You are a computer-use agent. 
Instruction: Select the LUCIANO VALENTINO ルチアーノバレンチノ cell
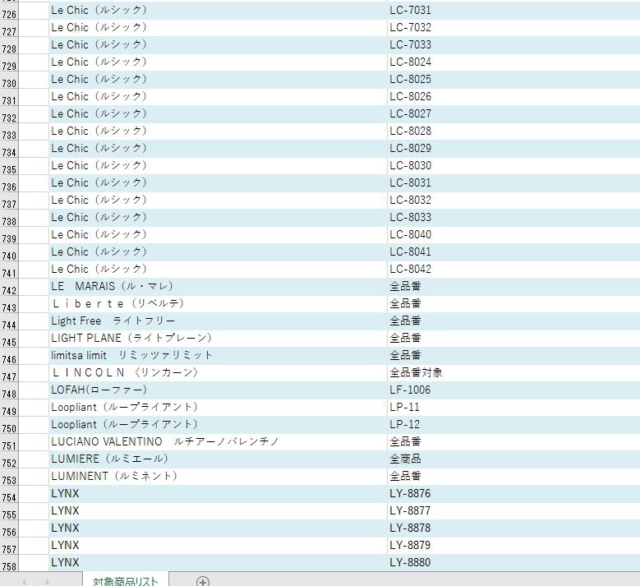pyautogui.click(x=218, y=442)
